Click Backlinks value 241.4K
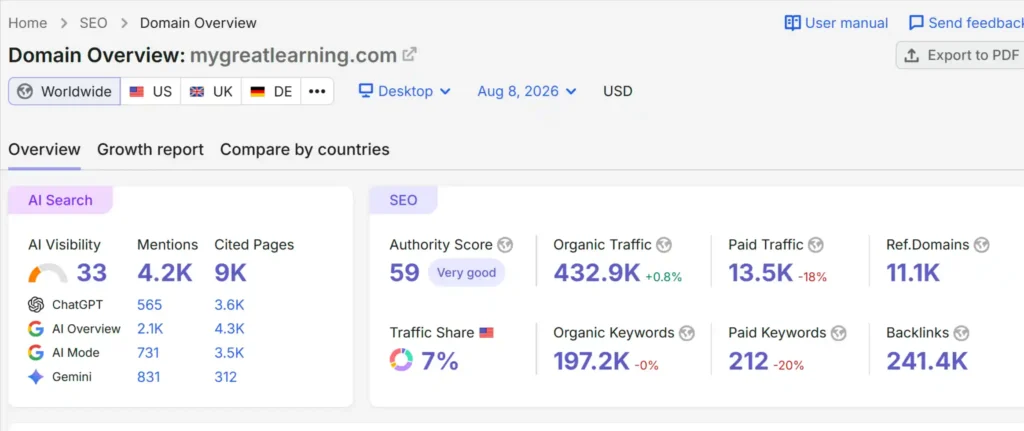This screenshot has height=431, width=1024. (x=927, y=360)
